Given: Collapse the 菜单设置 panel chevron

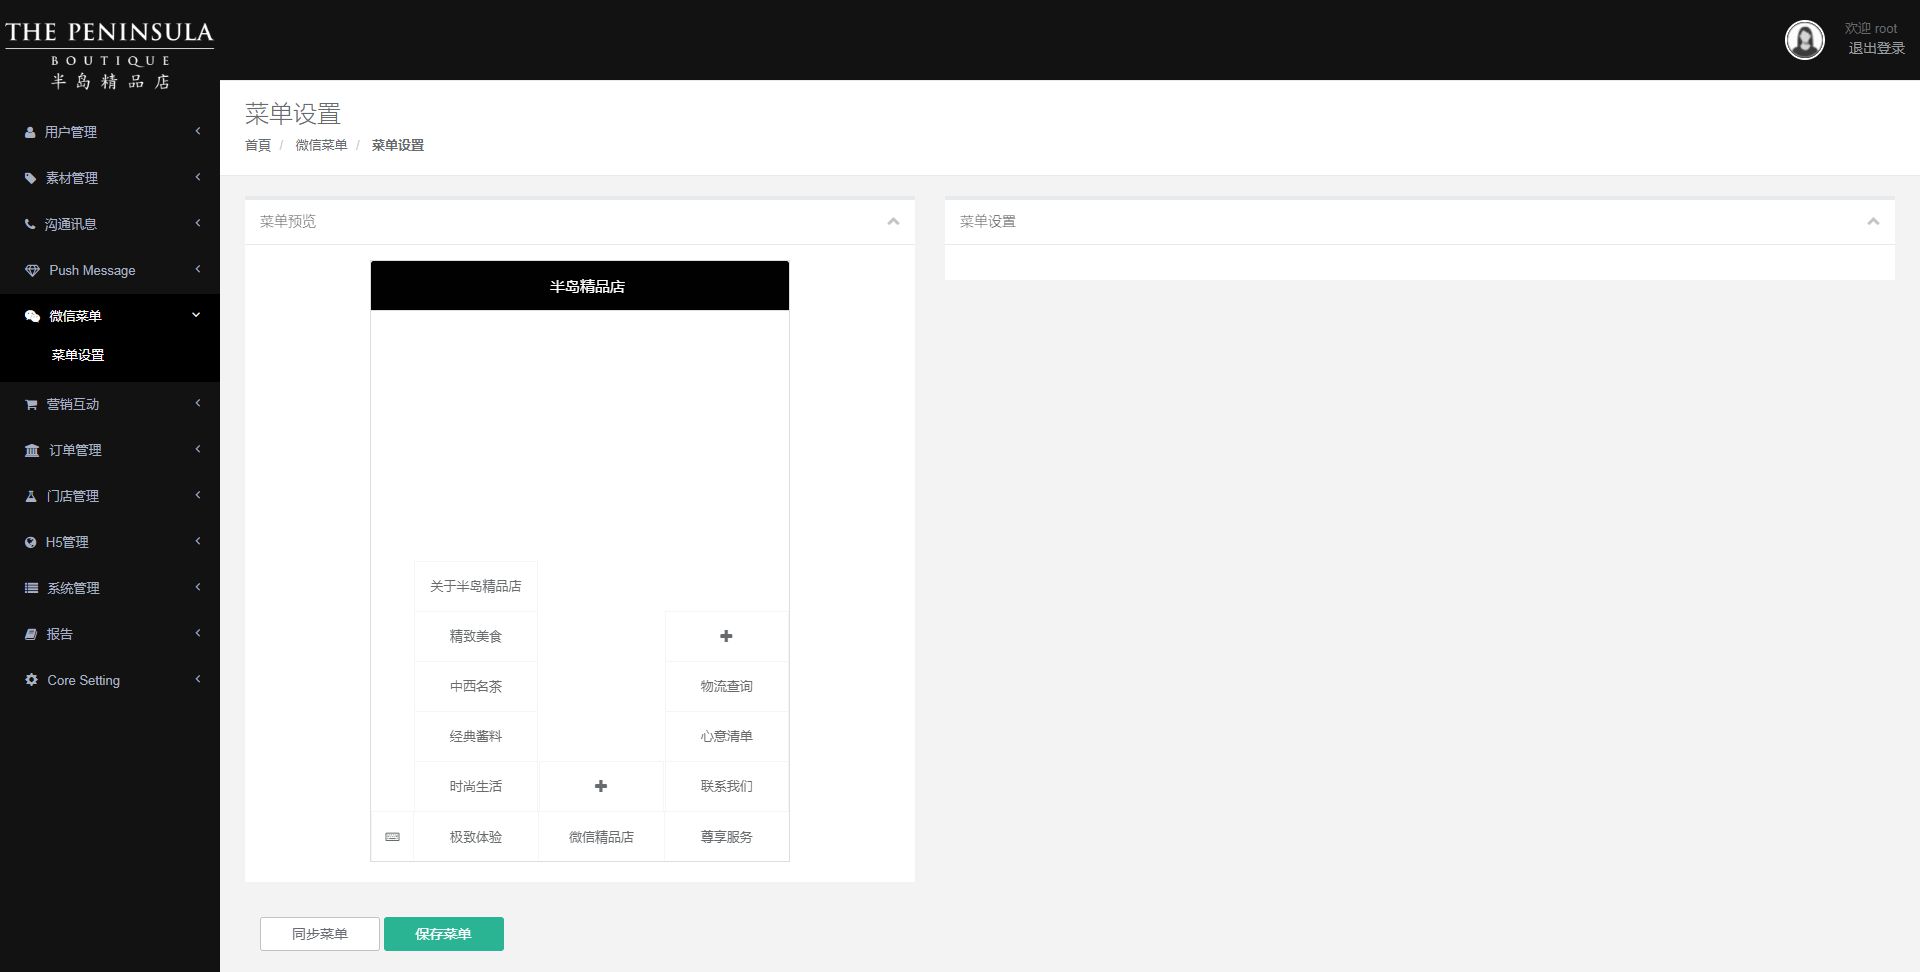Looking at the screenshot, I should point(1873,222).
